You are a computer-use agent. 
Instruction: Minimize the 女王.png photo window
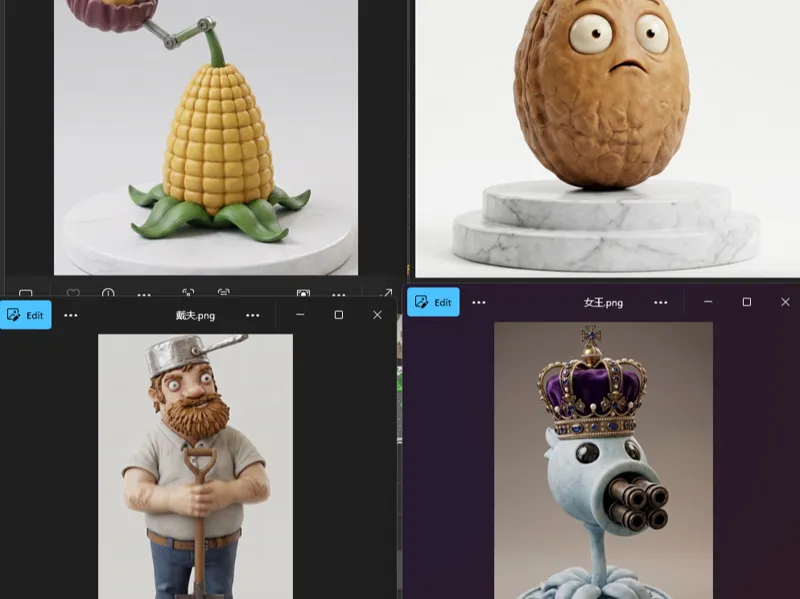(708, 302)
